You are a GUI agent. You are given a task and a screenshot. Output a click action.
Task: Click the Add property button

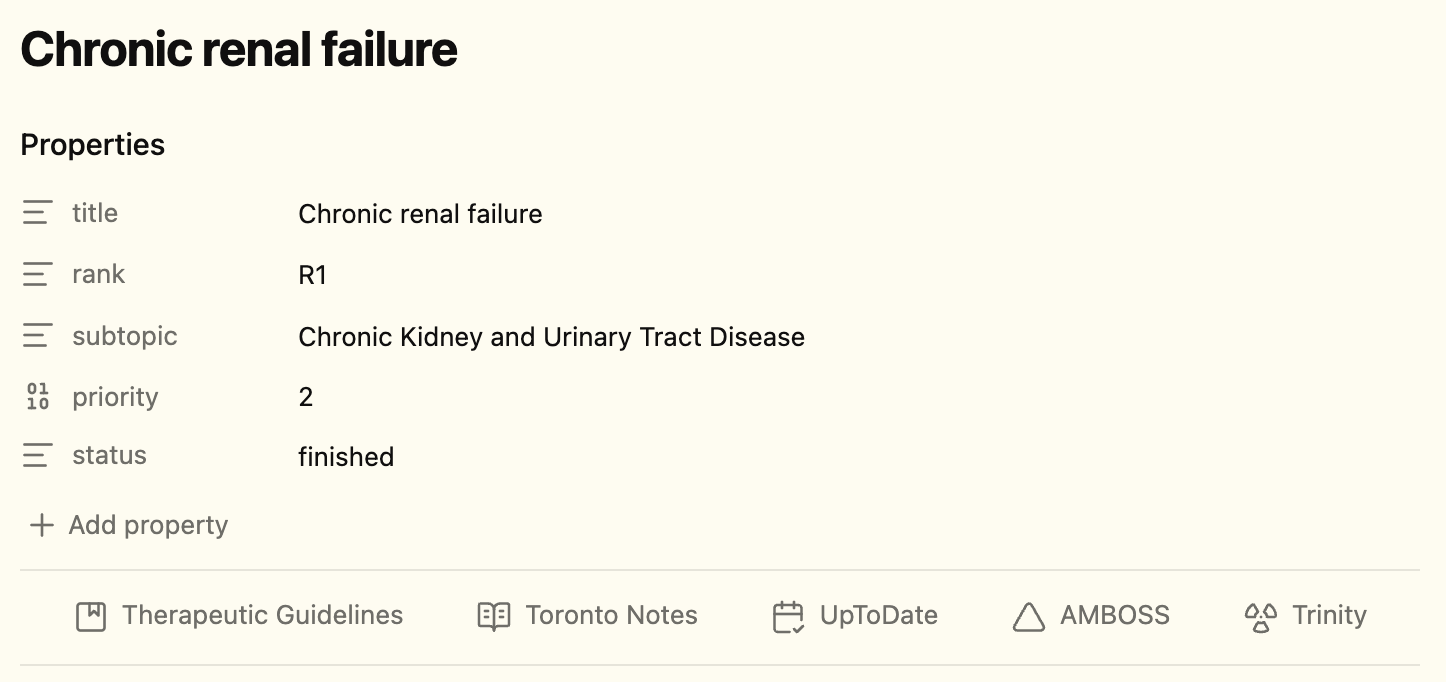coord(148,525)
